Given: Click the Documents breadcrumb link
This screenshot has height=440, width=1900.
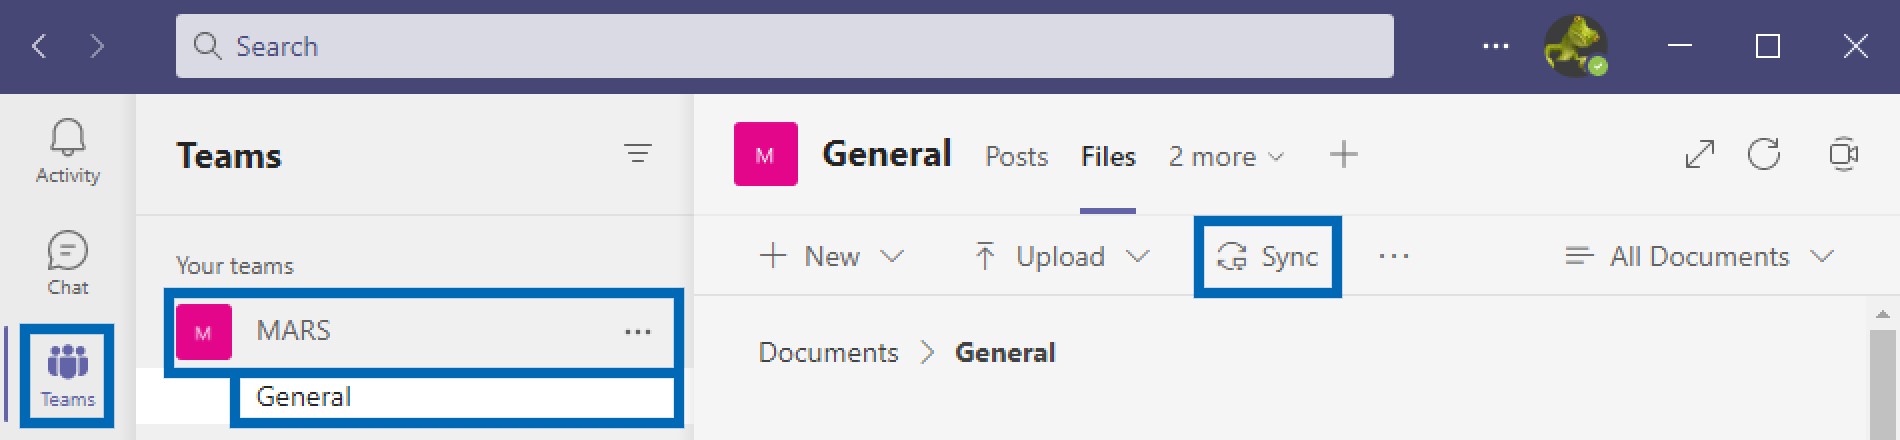Looking at the screenshot, I should pyautogui.click(x=829, y=353).
